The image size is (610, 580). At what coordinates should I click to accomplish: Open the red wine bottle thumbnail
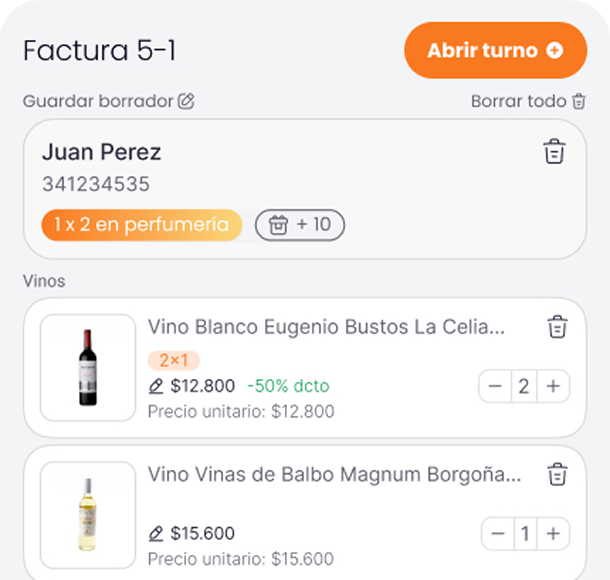88,367
